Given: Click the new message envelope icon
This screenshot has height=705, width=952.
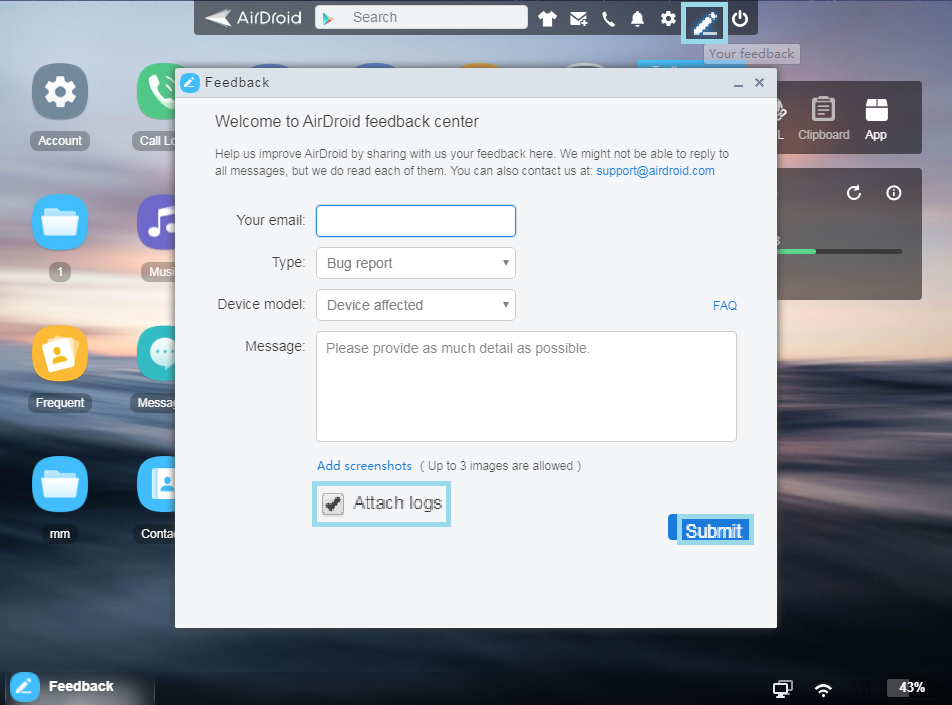Looking at the screenshot, I should [578, 18].
